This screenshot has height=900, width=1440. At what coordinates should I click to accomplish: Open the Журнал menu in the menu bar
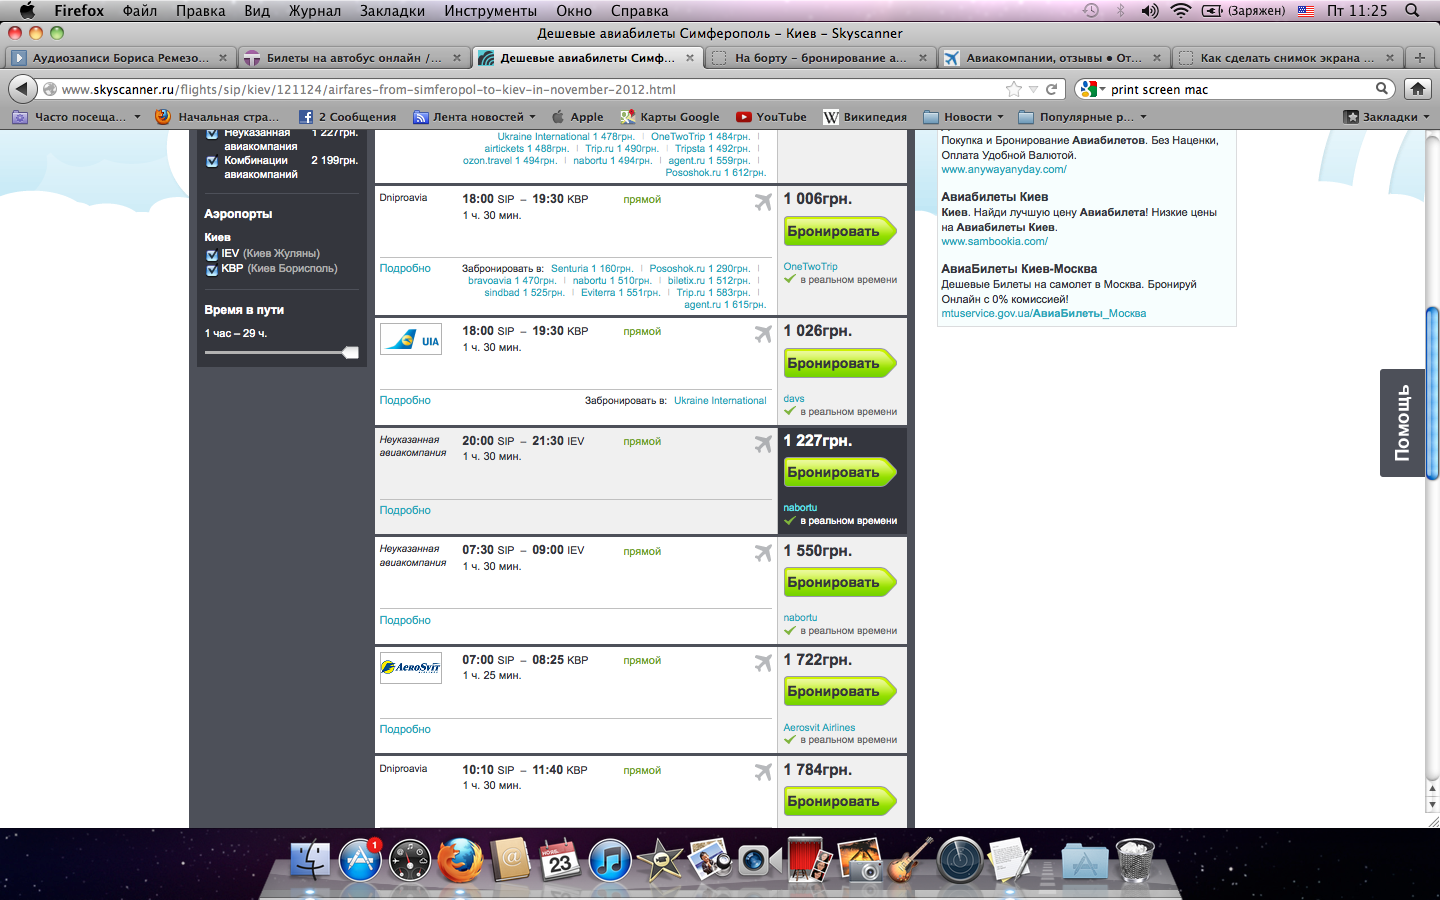(x=314, y=11)
